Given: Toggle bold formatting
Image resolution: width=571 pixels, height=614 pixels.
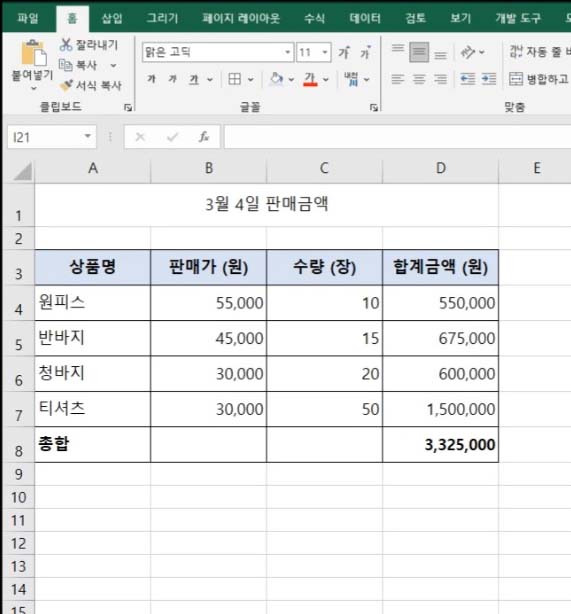Looking at the screenshot, I should 152,79.
